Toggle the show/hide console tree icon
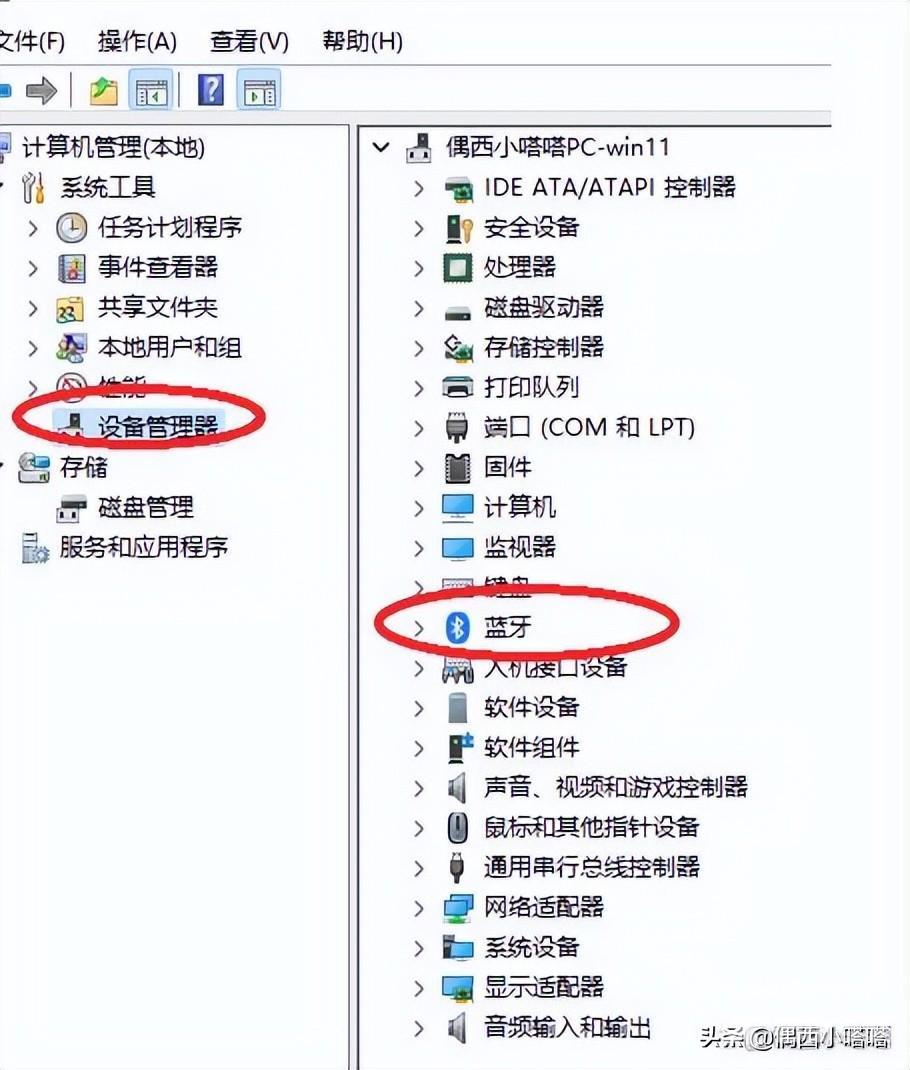 151,91
